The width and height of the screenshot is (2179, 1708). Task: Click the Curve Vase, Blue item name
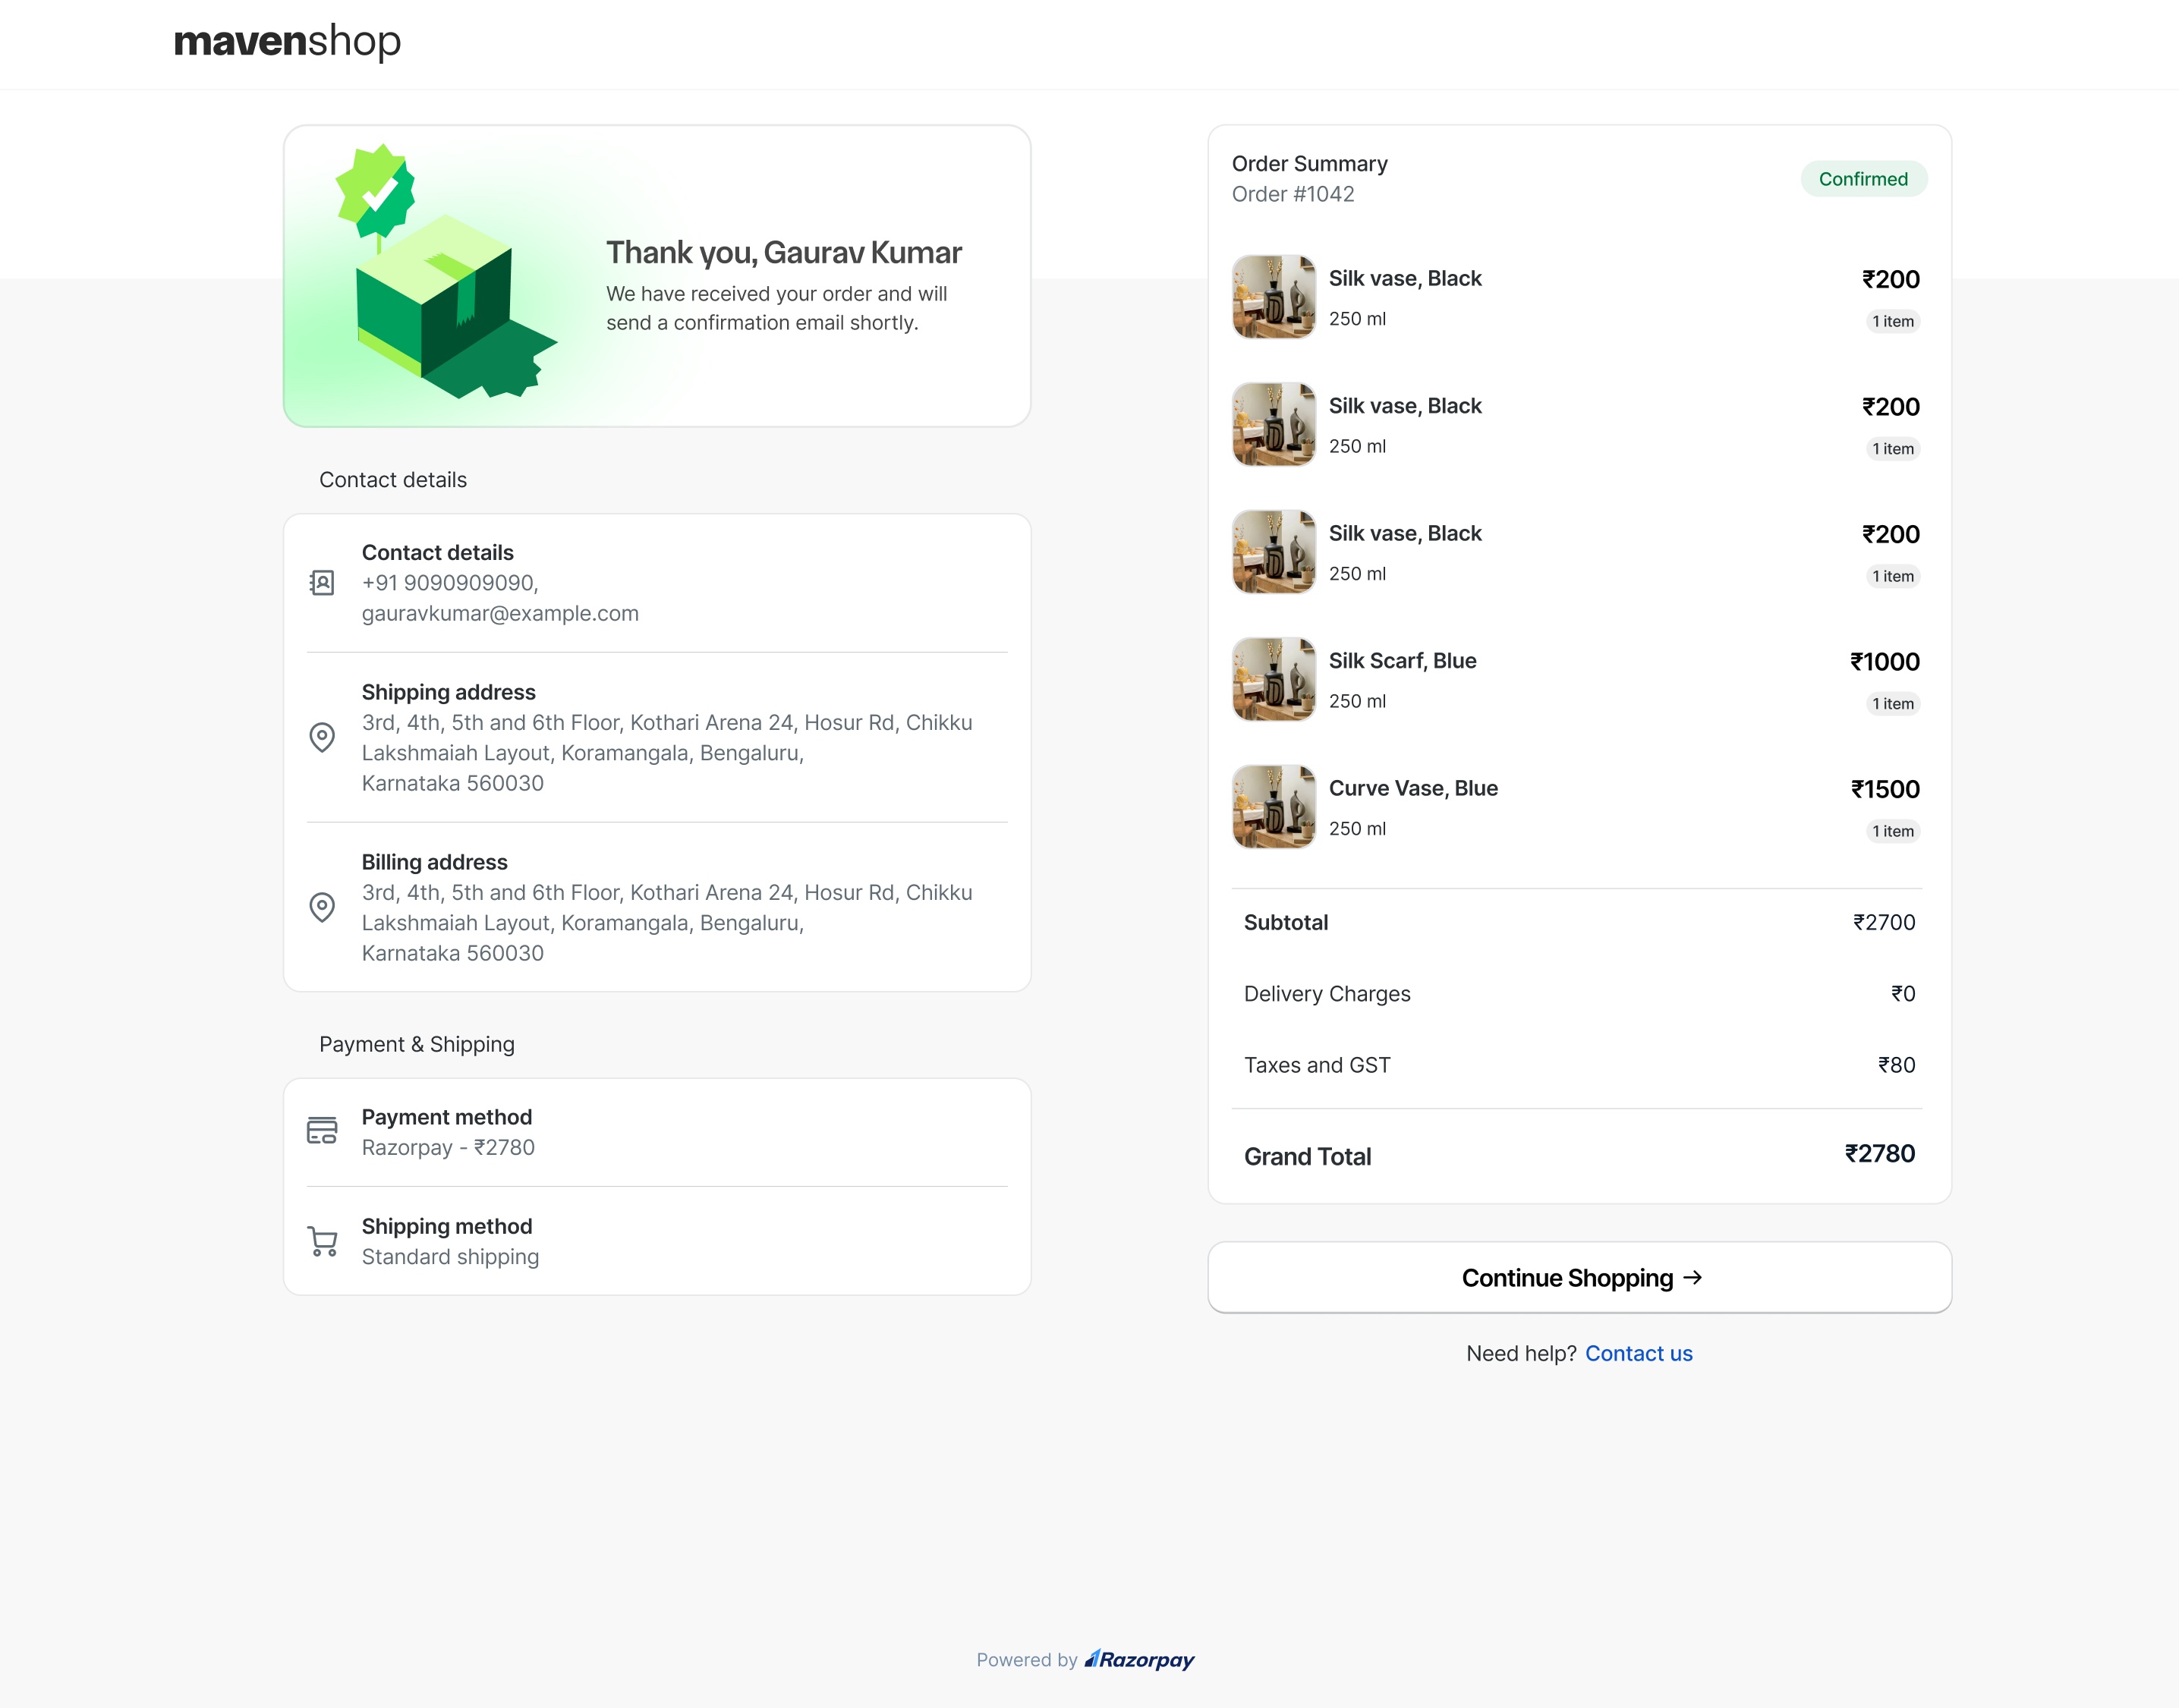tap(1413, 788)
